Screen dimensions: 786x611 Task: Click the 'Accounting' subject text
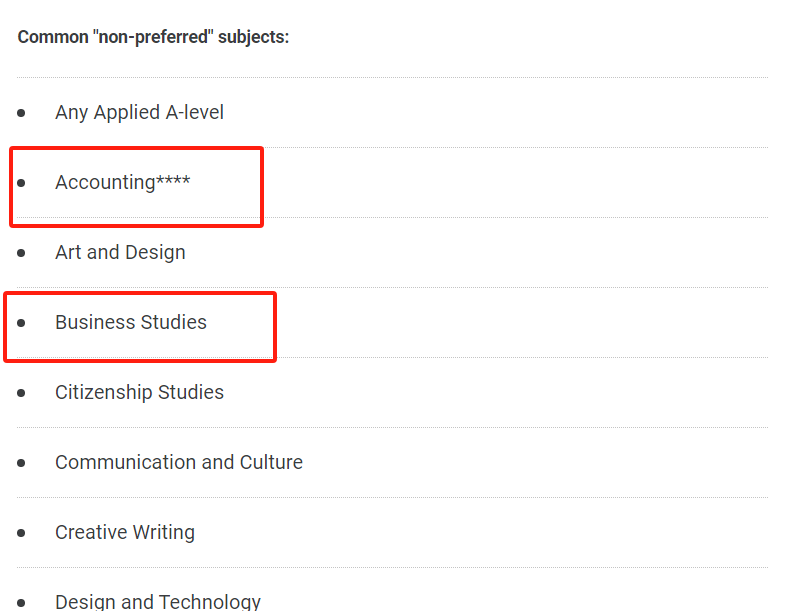click(105, 182)
